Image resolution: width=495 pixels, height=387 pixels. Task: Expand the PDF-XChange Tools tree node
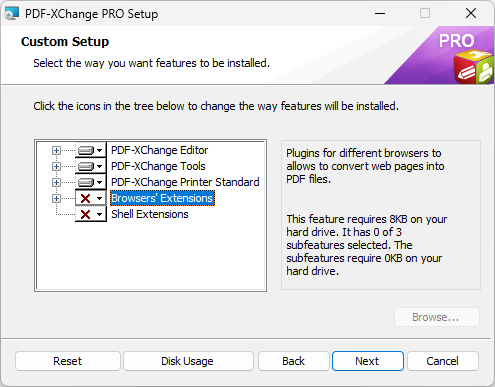point(56,166)
